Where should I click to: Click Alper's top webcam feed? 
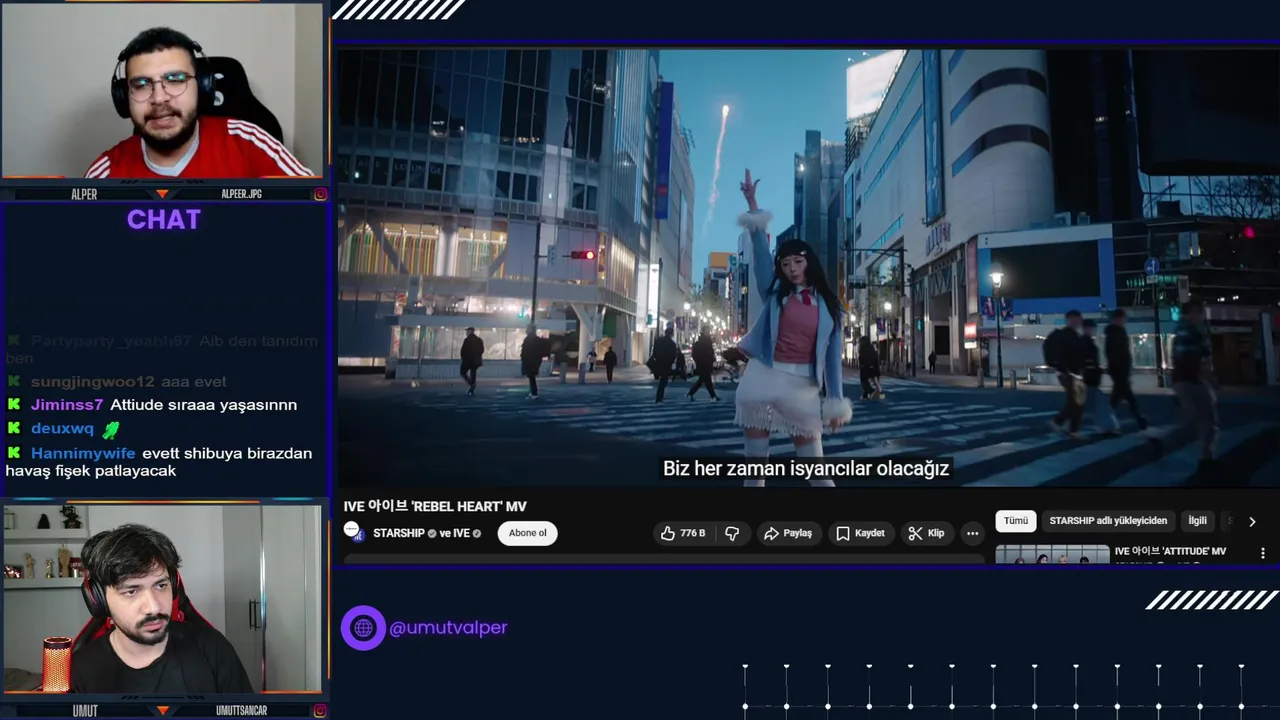[162, 92]
